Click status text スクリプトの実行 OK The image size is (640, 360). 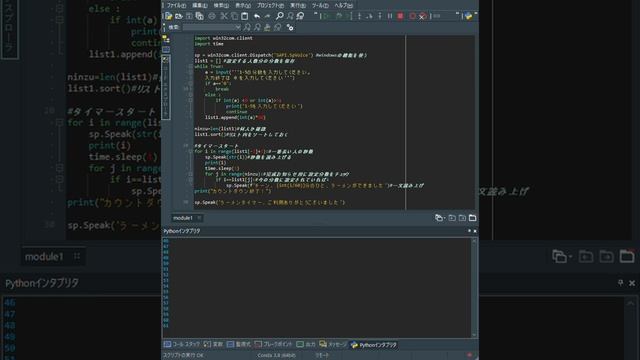(183, 355)
